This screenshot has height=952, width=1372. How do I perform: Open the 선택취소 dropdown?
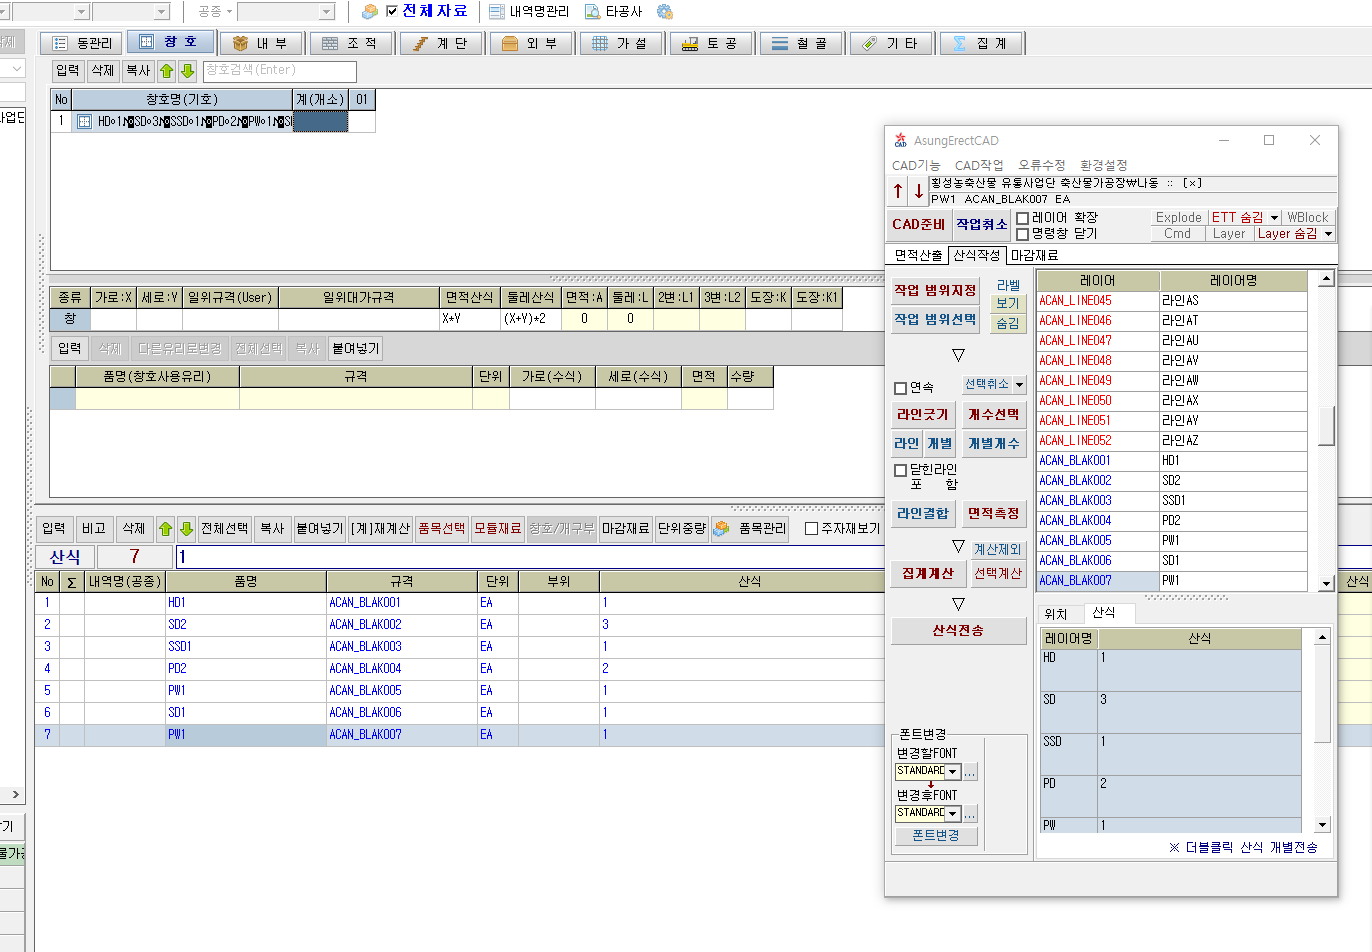tap(1020, 385)
